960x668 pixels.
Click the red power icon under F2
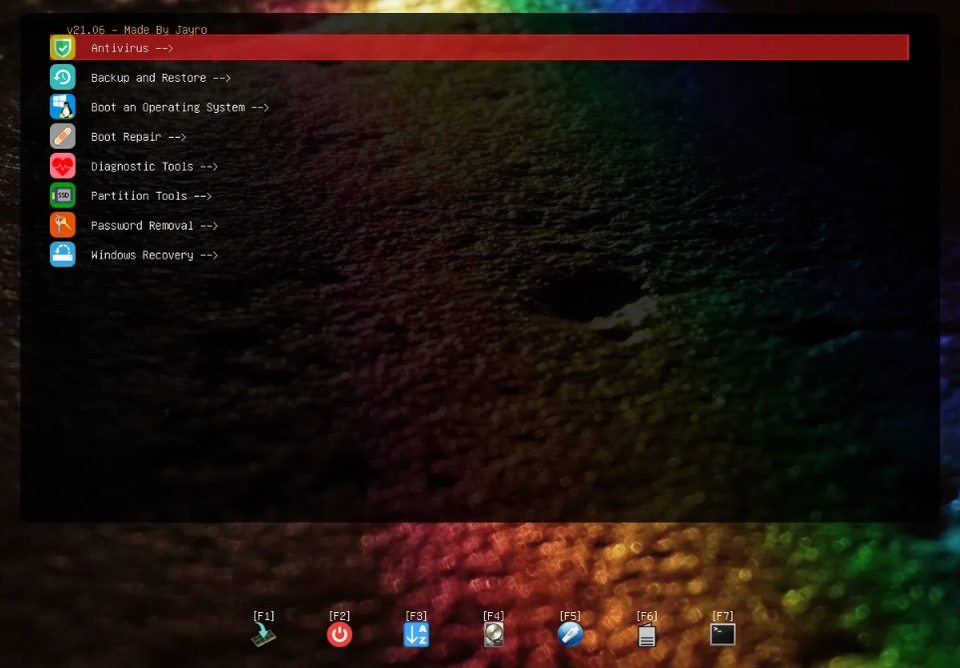pyautogui.click(x=339, y=635)
